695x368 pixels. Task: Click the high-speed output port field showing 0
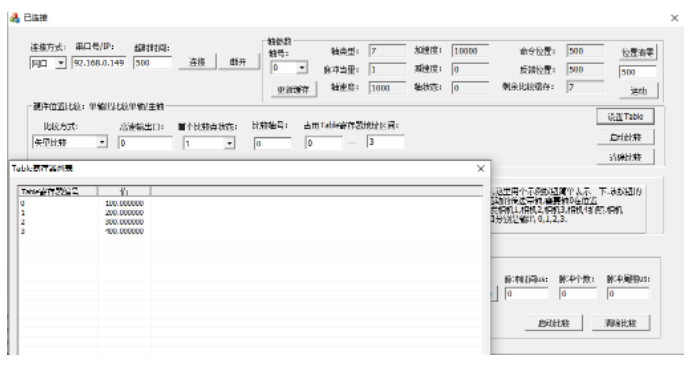click(145, 143)
